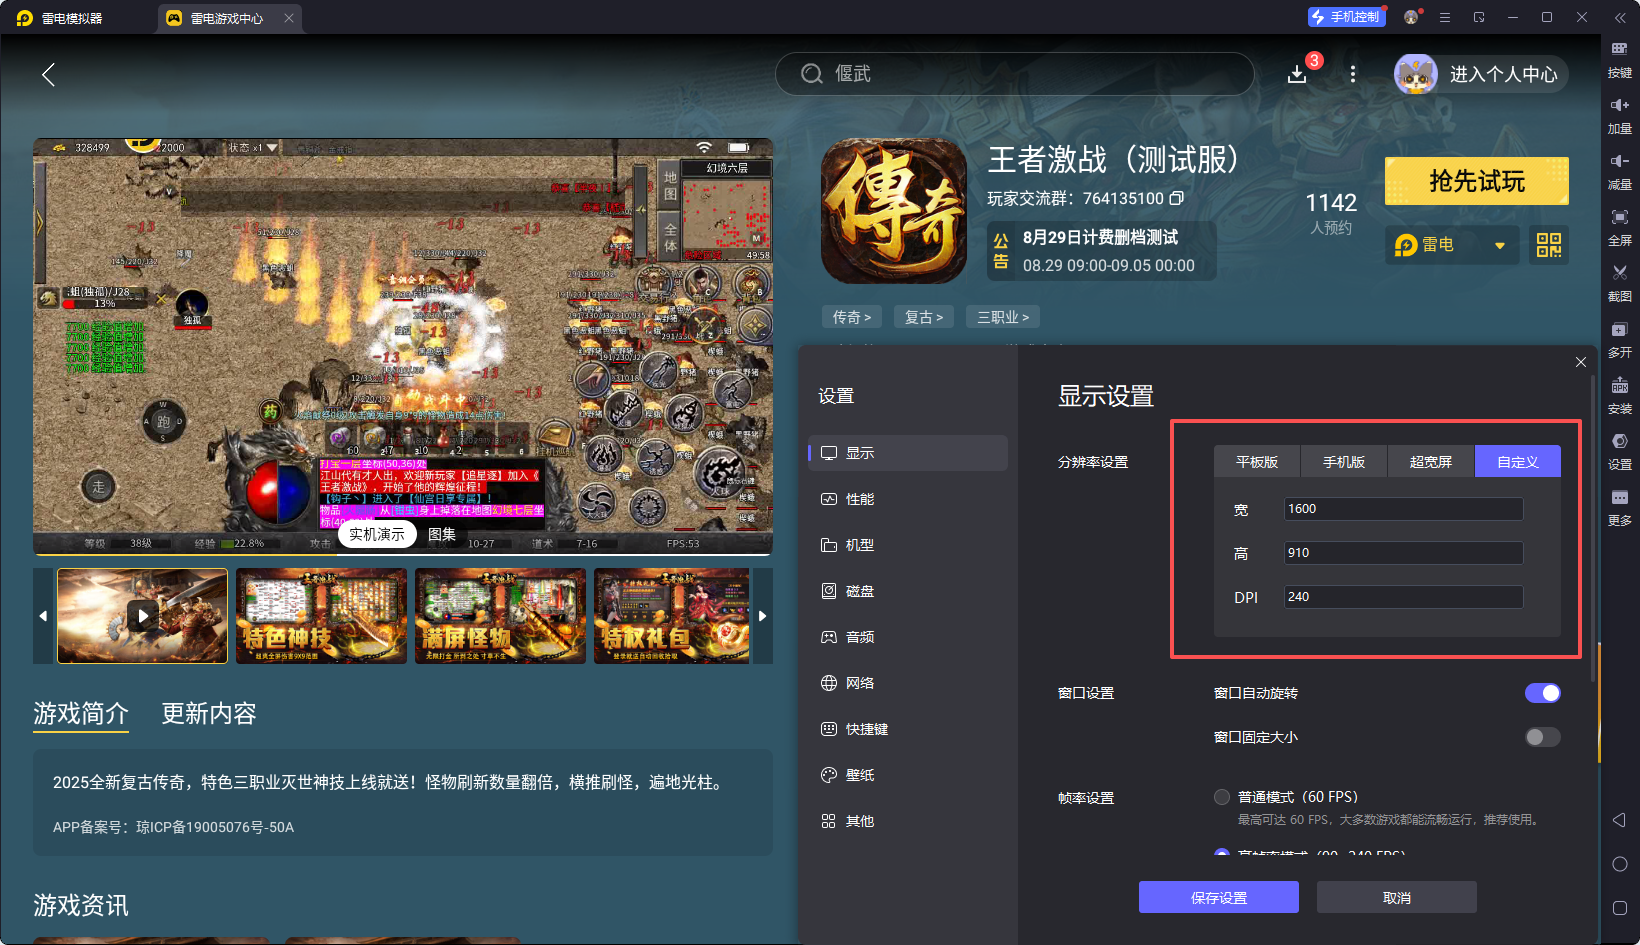The height and width of the screenshot is (945, 1640).
Task: Open 设置 gear in the right sidebar
Action: pos(1619,441)
